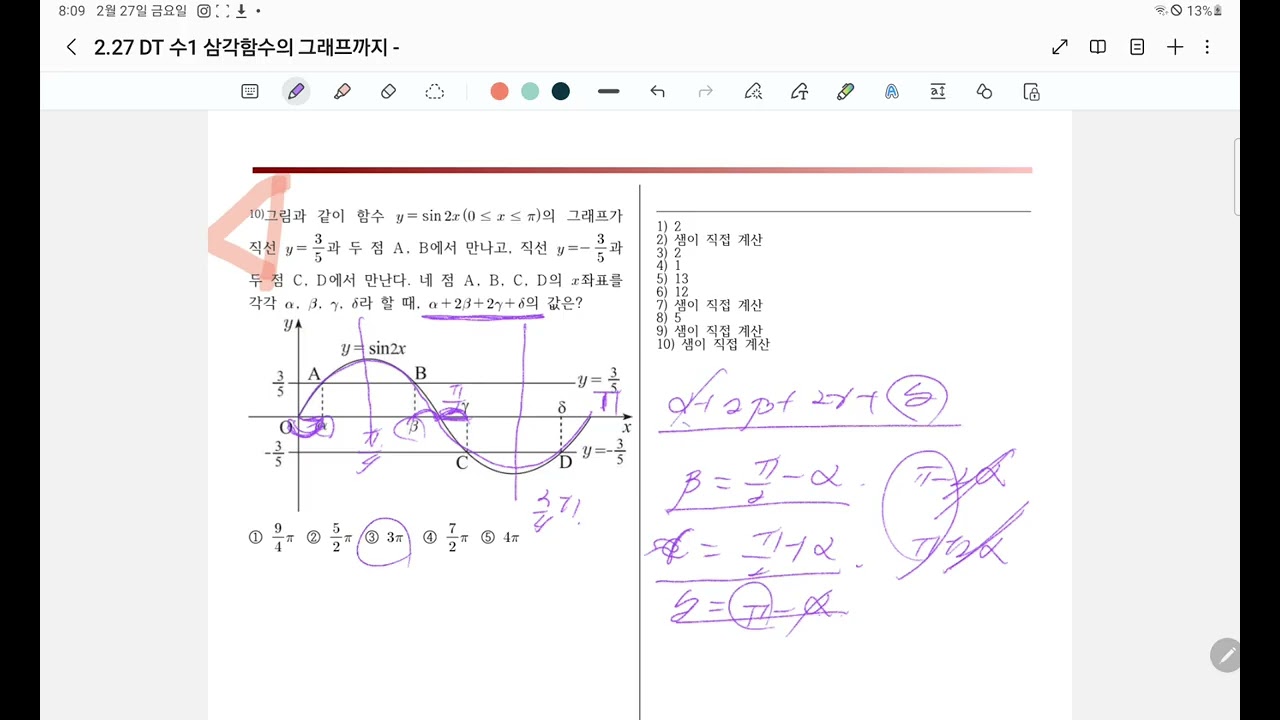Select the Eraser tool

(x=389, y=91)
